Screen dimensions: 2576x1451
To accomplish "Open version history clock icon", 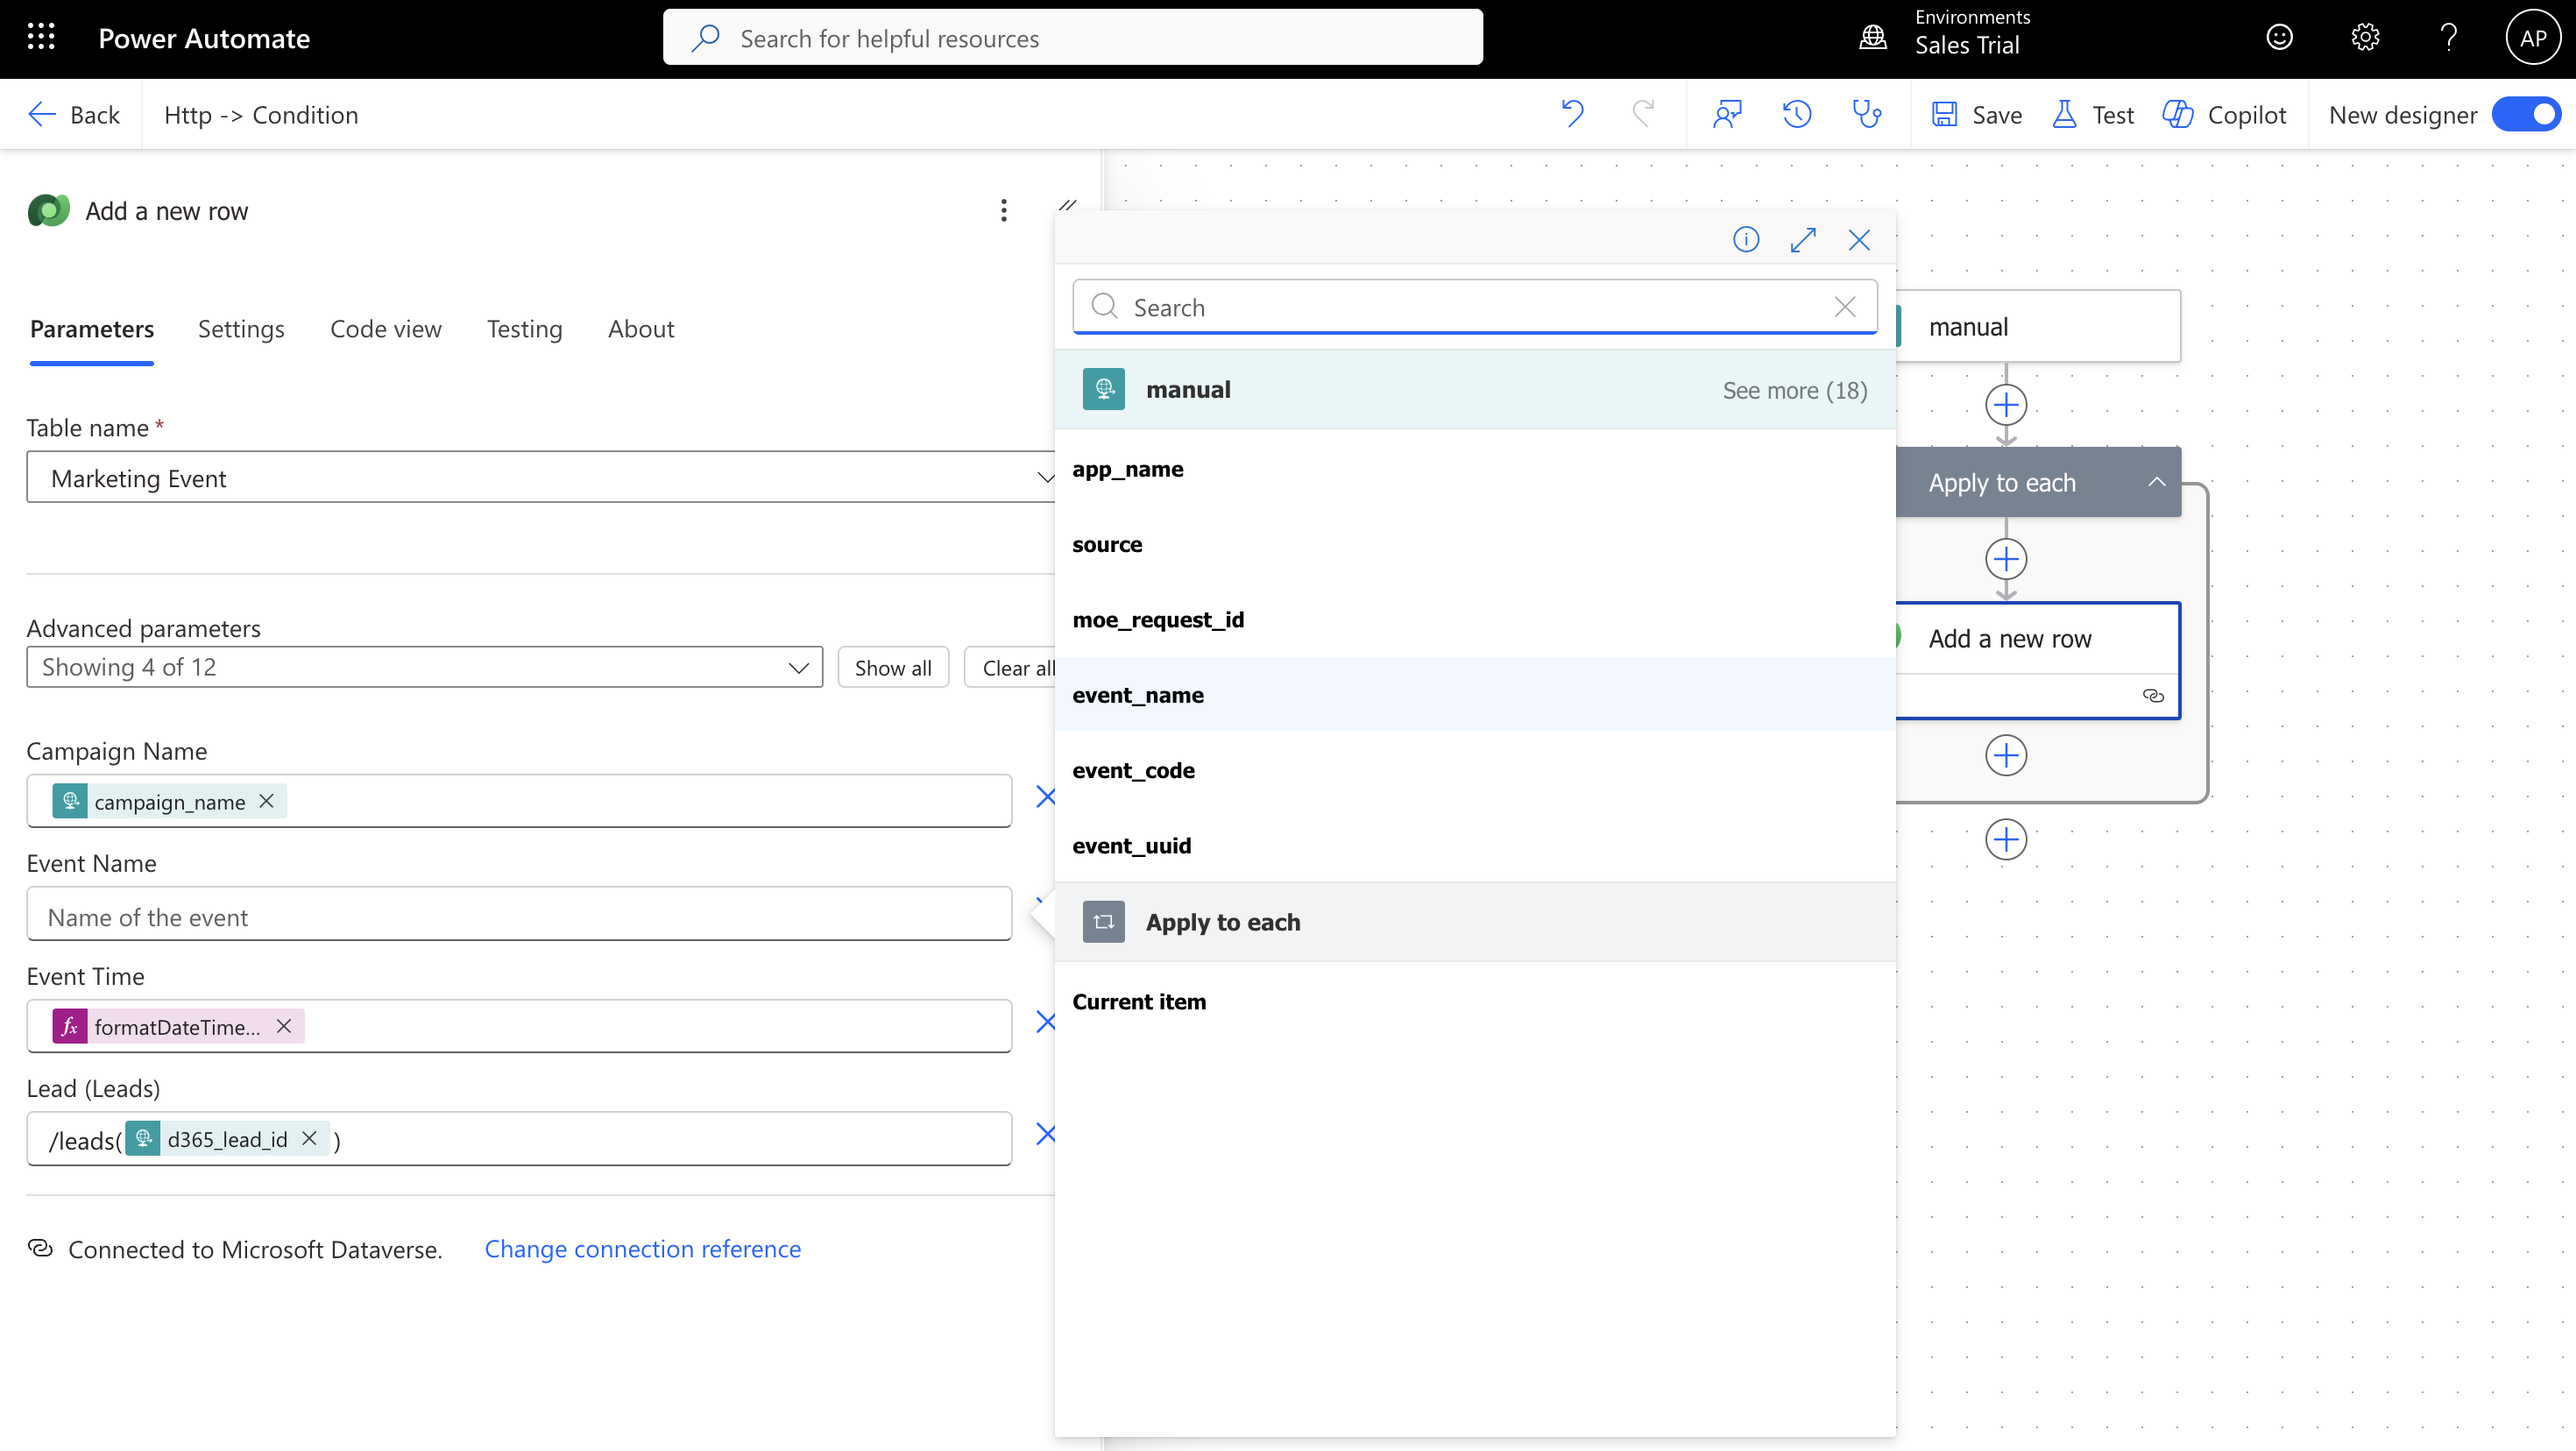I will (x=1797, y=114).
